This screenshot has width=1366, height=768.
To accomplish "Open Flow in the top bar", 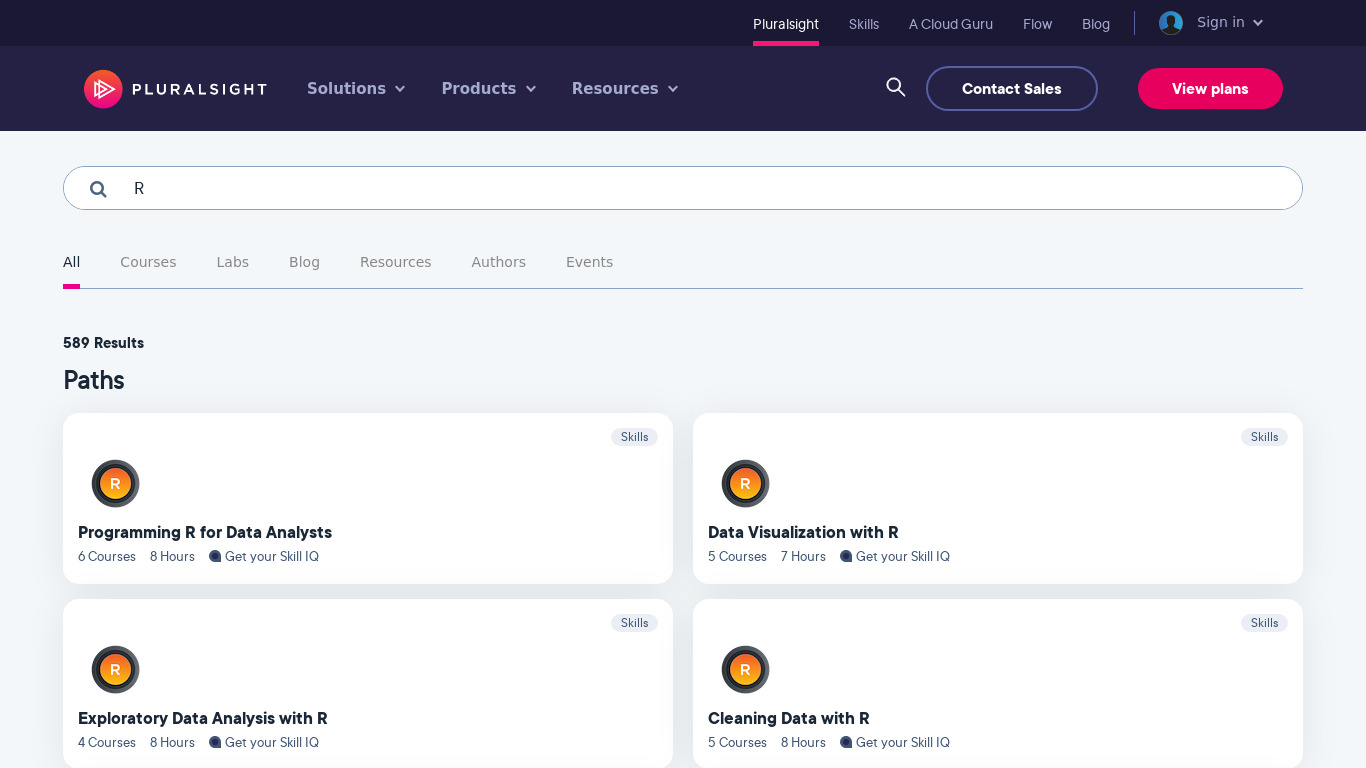I will [1038, 24].
